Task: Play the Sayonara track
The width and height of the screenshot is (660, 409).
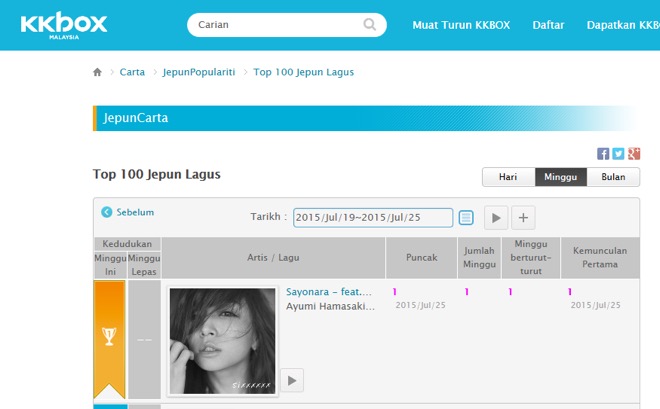Action: tap(291, 380)
